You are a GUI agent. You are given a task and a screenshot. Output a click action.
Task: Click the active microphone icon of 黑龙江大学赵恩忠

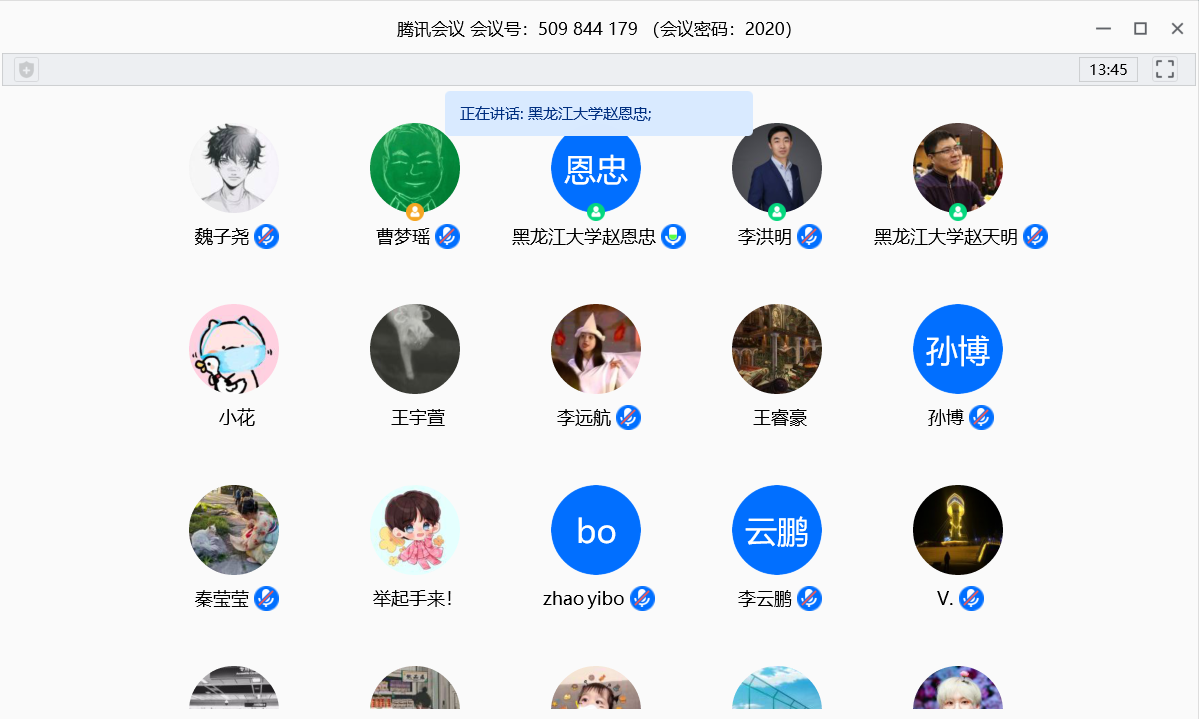coord(674,237)
